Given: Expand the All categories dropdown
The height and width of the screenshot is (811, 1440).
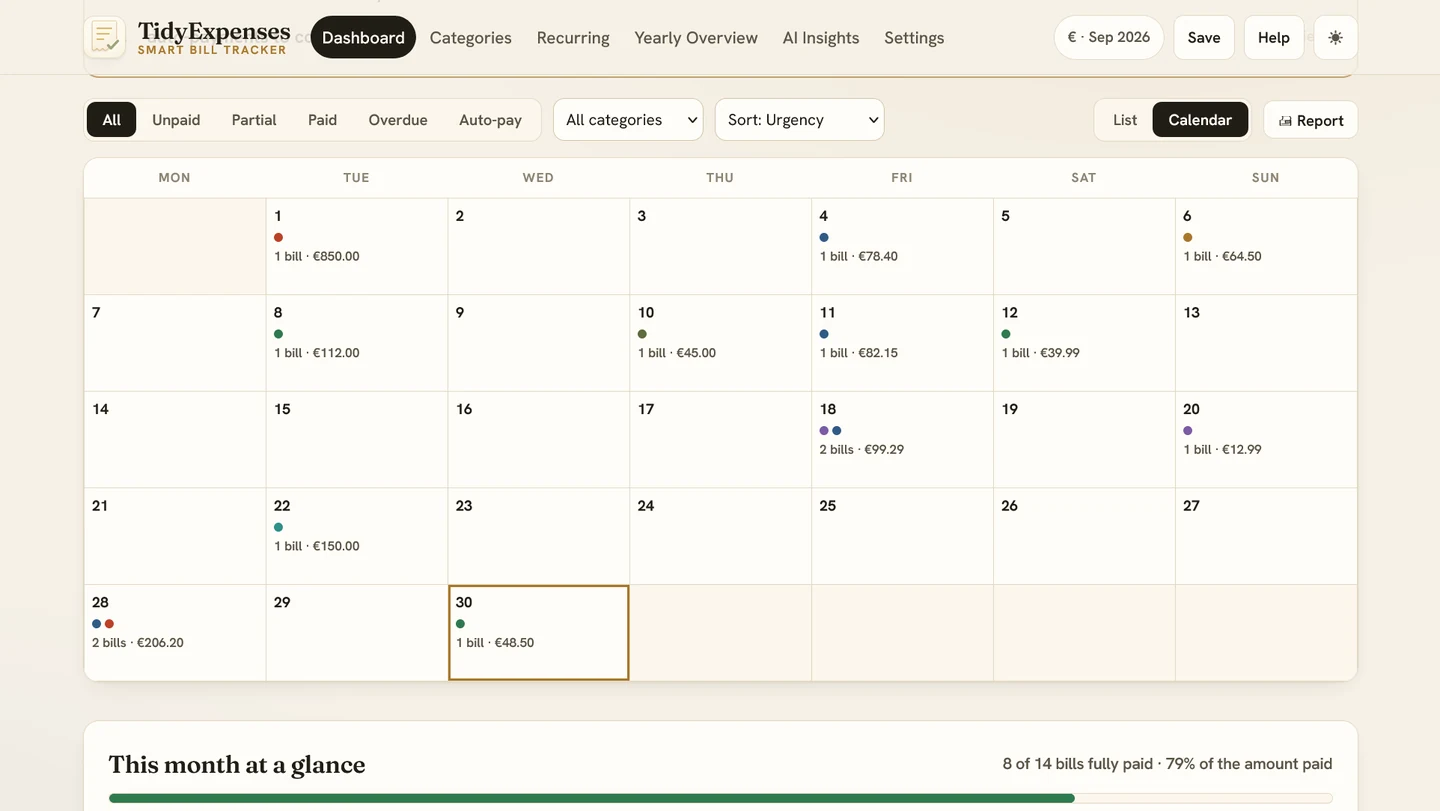Looking at the screenshot, I should coord(628,120).
